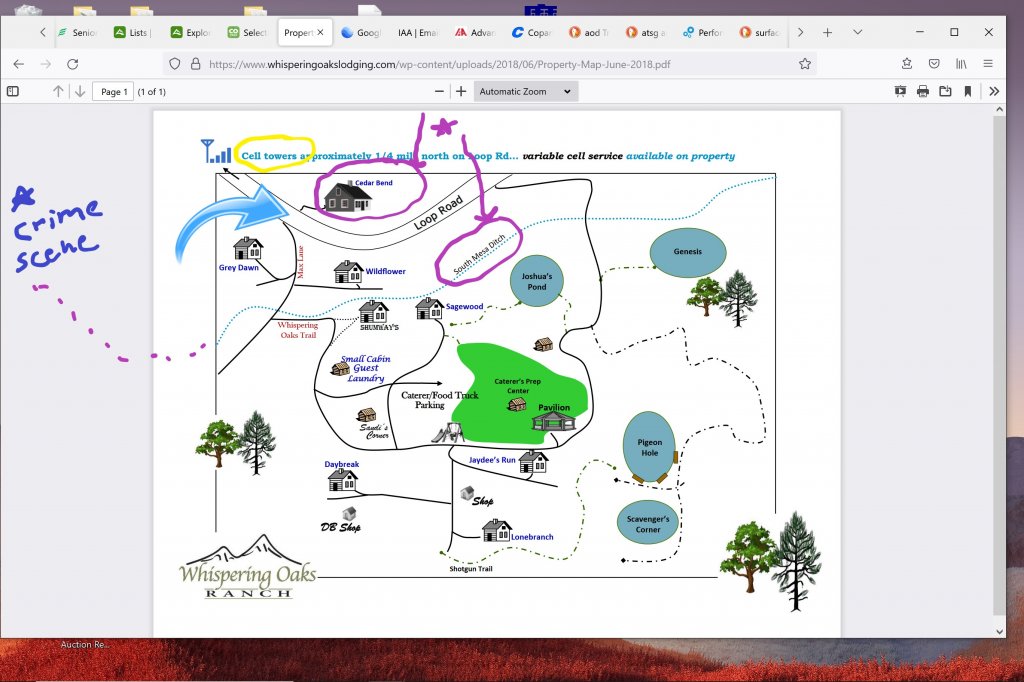Image resolution: width=1024 pixels, height=682 pixels.
Task: Reload the current page
Action: 72,63
